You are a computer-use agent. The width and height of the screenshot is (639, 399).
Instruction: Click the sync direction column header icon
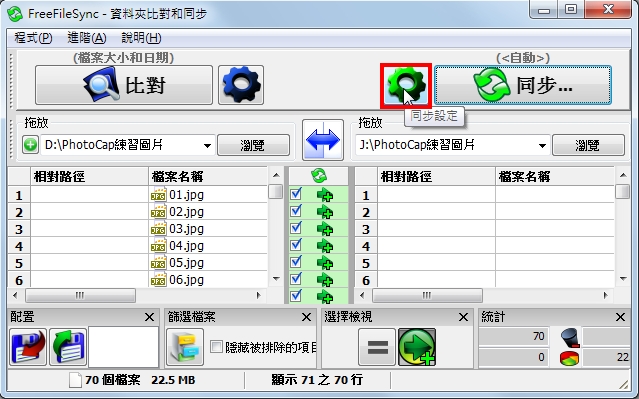pyautogui.click(x=319, y=176)
